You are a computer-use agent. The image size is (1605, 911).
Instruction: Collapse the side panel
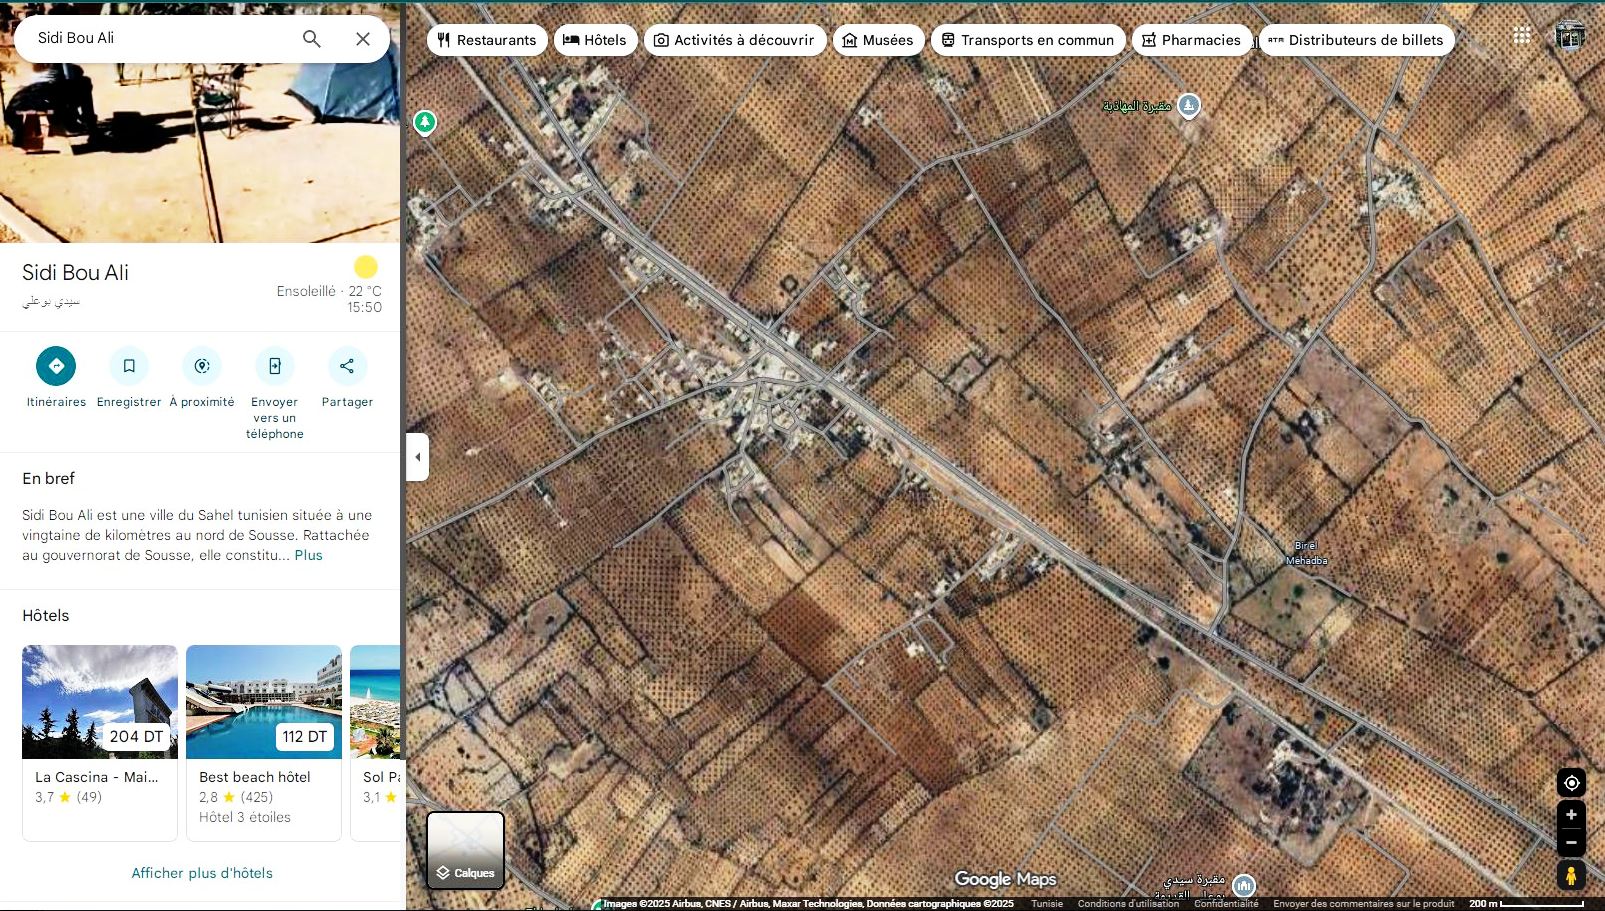[418, 457]
